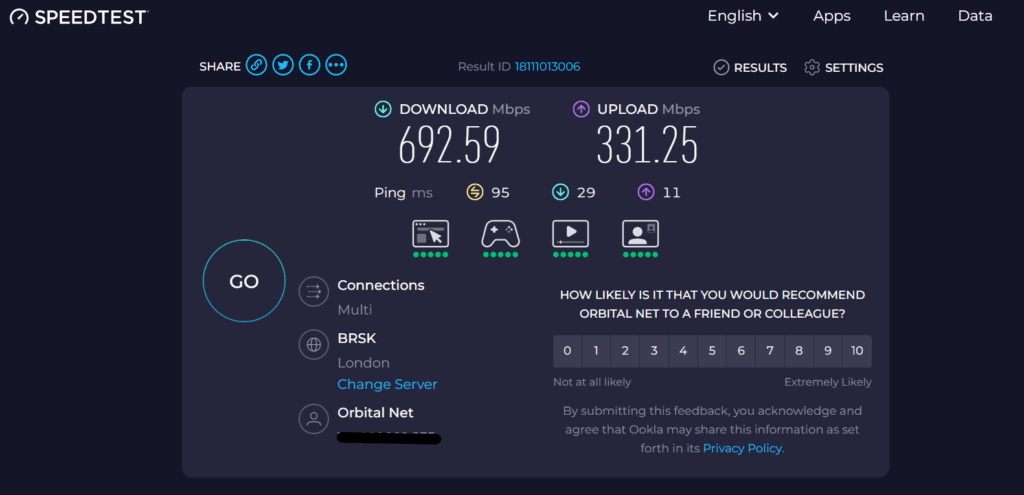Screen dimensions: 1024x495
Task: Rate recommendation score 0
Action: (567, 351)
